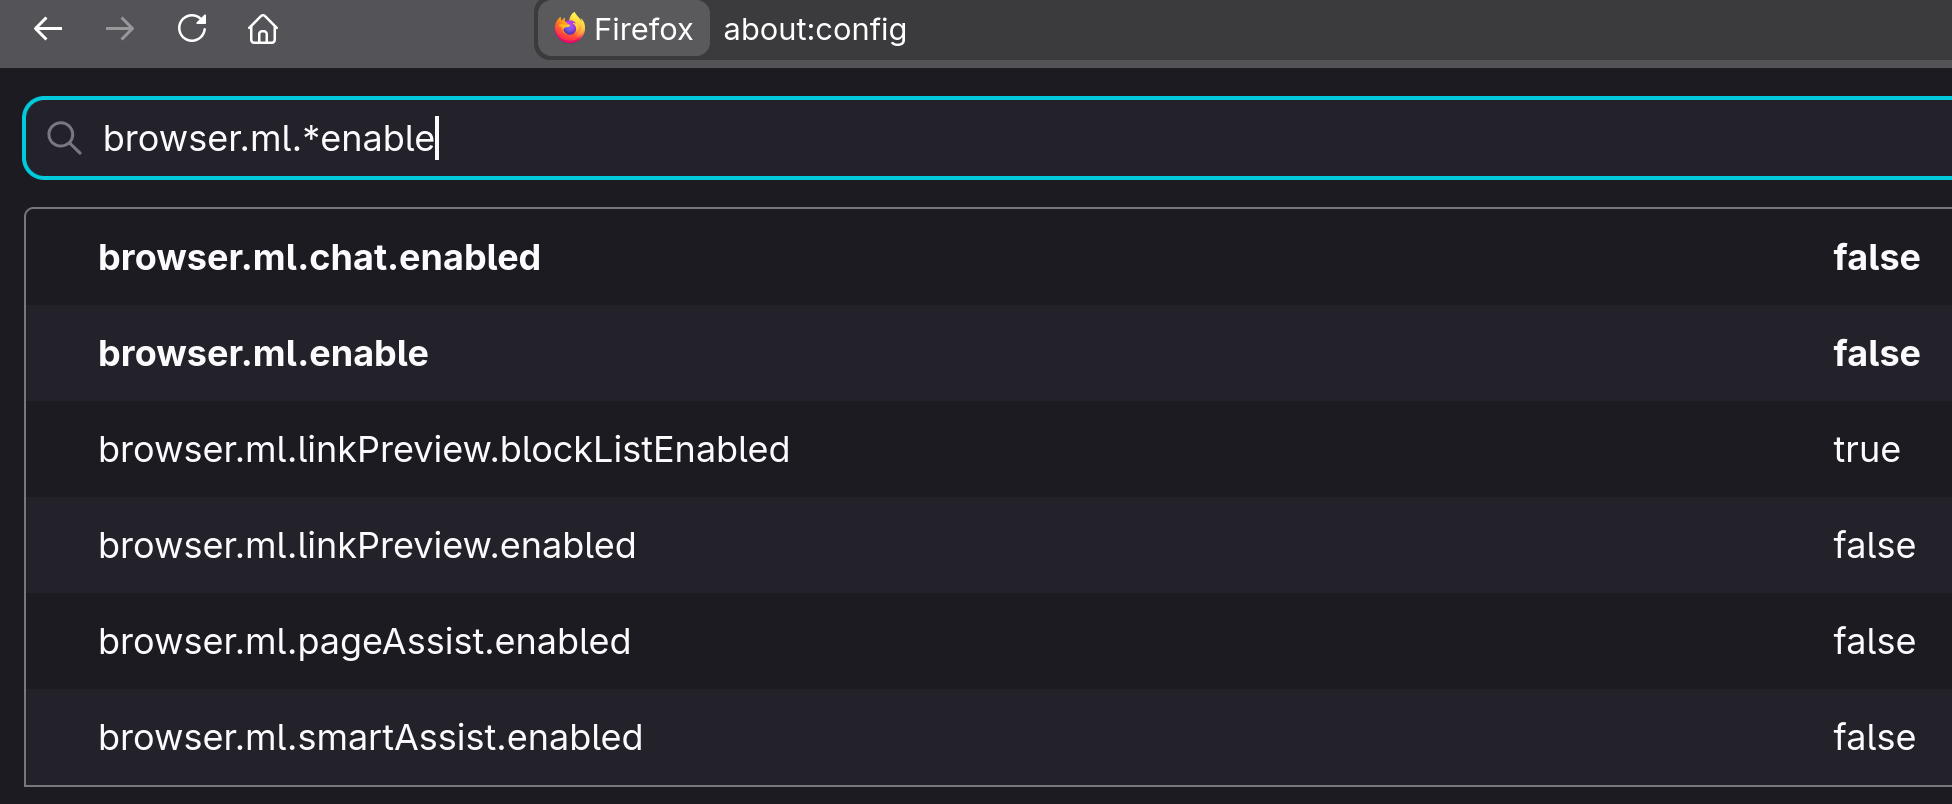The width and height of the screenshot is (1952, 804).
Task: Reload the page with the refresh icon
Action: pos(192,29)
